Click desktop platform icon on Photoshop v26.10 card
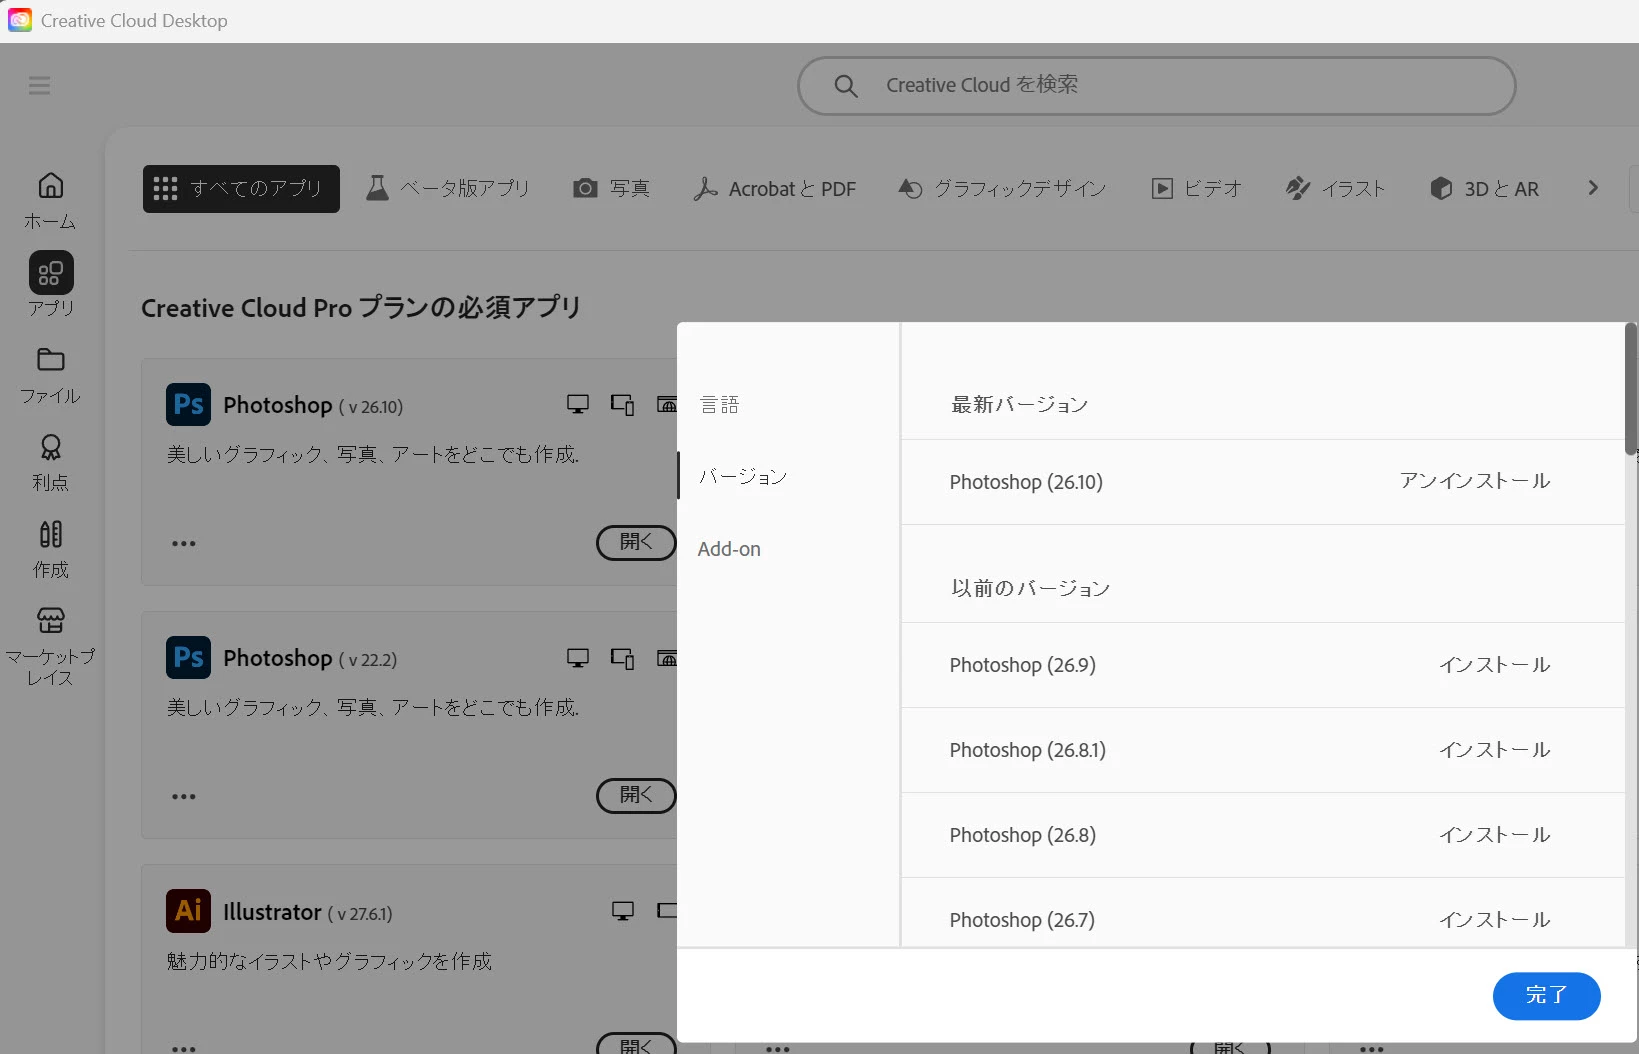This screenshot has height=1054, width=1639. point(578,404)
